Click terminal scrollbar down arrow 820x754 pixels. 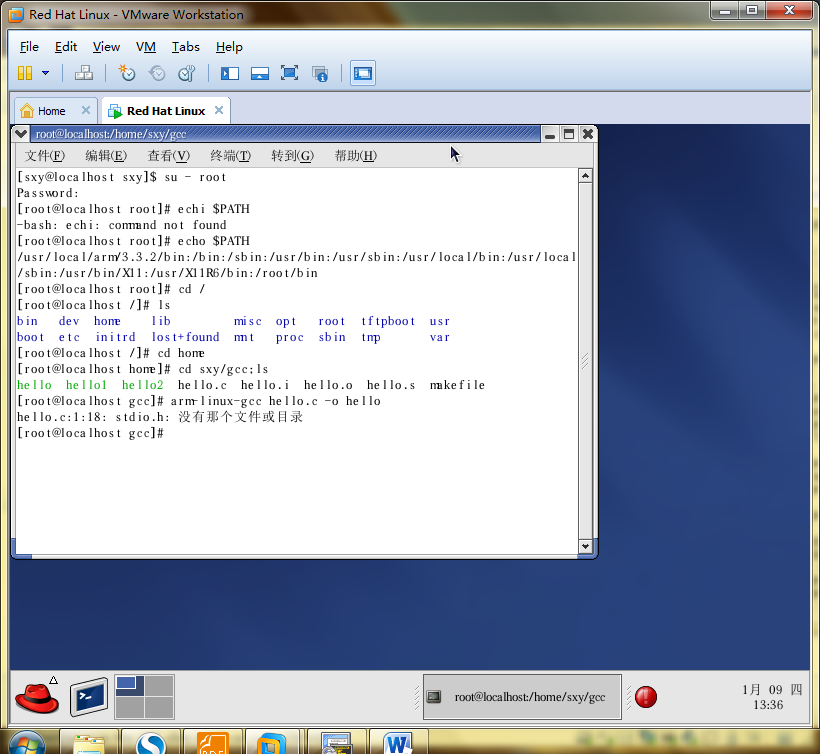tap(585, 546)
